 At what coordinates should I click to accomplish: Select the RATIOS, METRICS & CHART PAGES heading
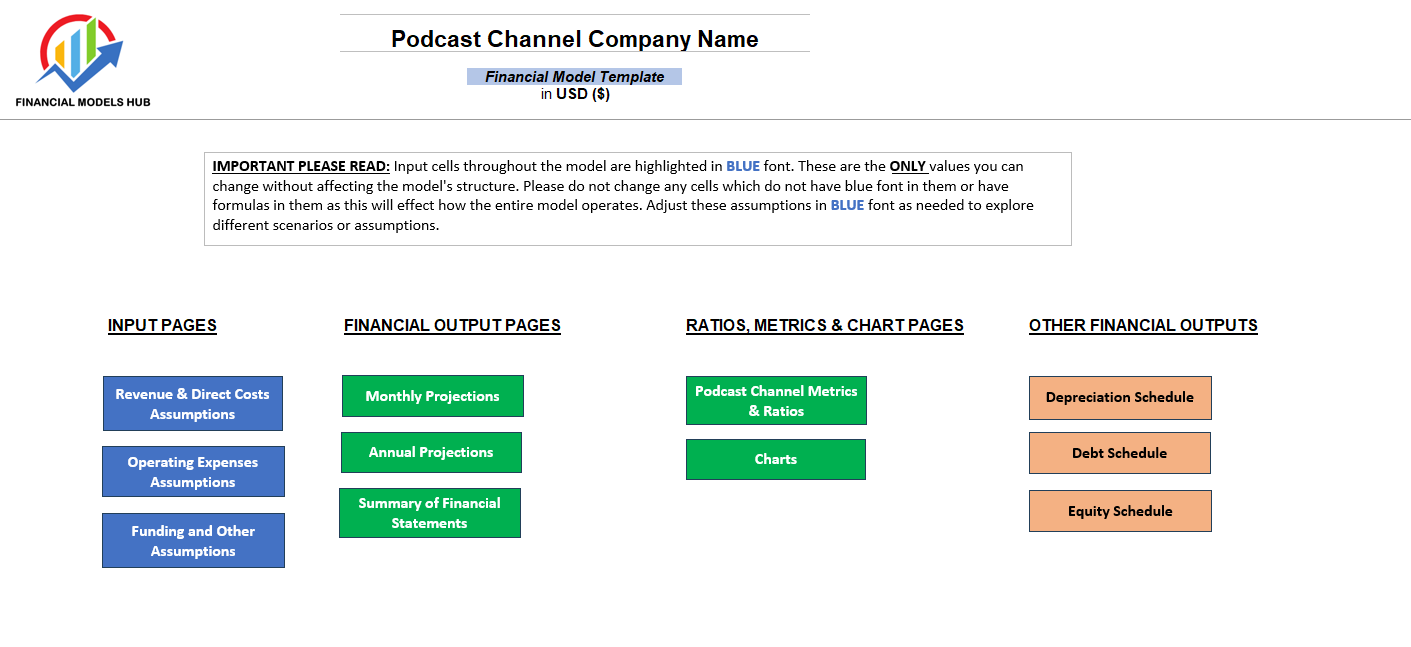[x=825, y=325]
